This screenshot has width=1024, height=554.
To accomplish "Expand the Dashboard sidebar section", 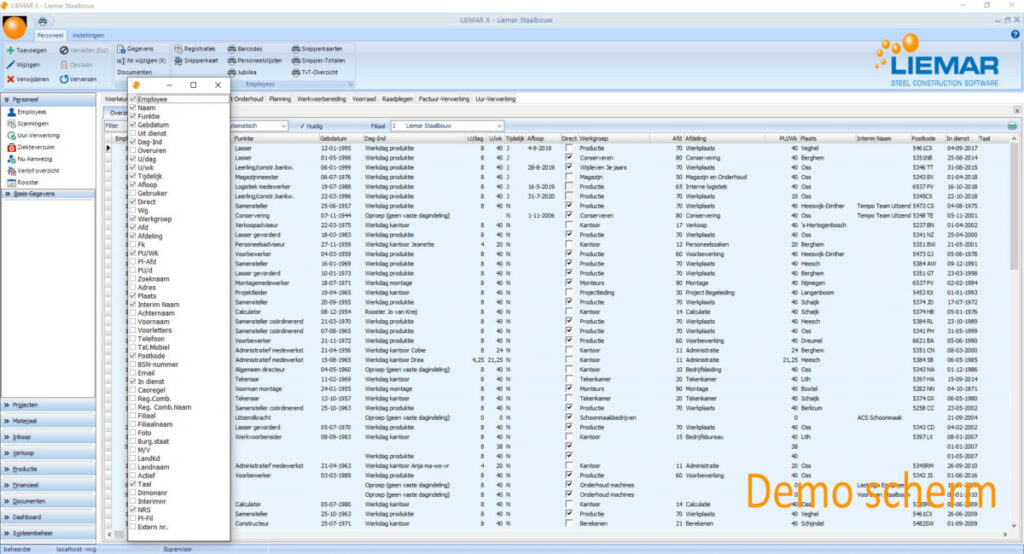I will pyautogui.click(x=48, y=517).
